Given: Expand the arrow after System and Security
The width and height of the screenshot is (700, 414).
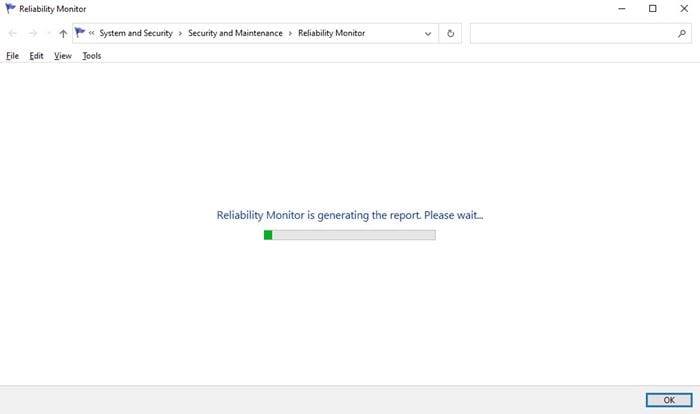Looking at the screenshot, I should pyautogui.click(x=180, y=33).
